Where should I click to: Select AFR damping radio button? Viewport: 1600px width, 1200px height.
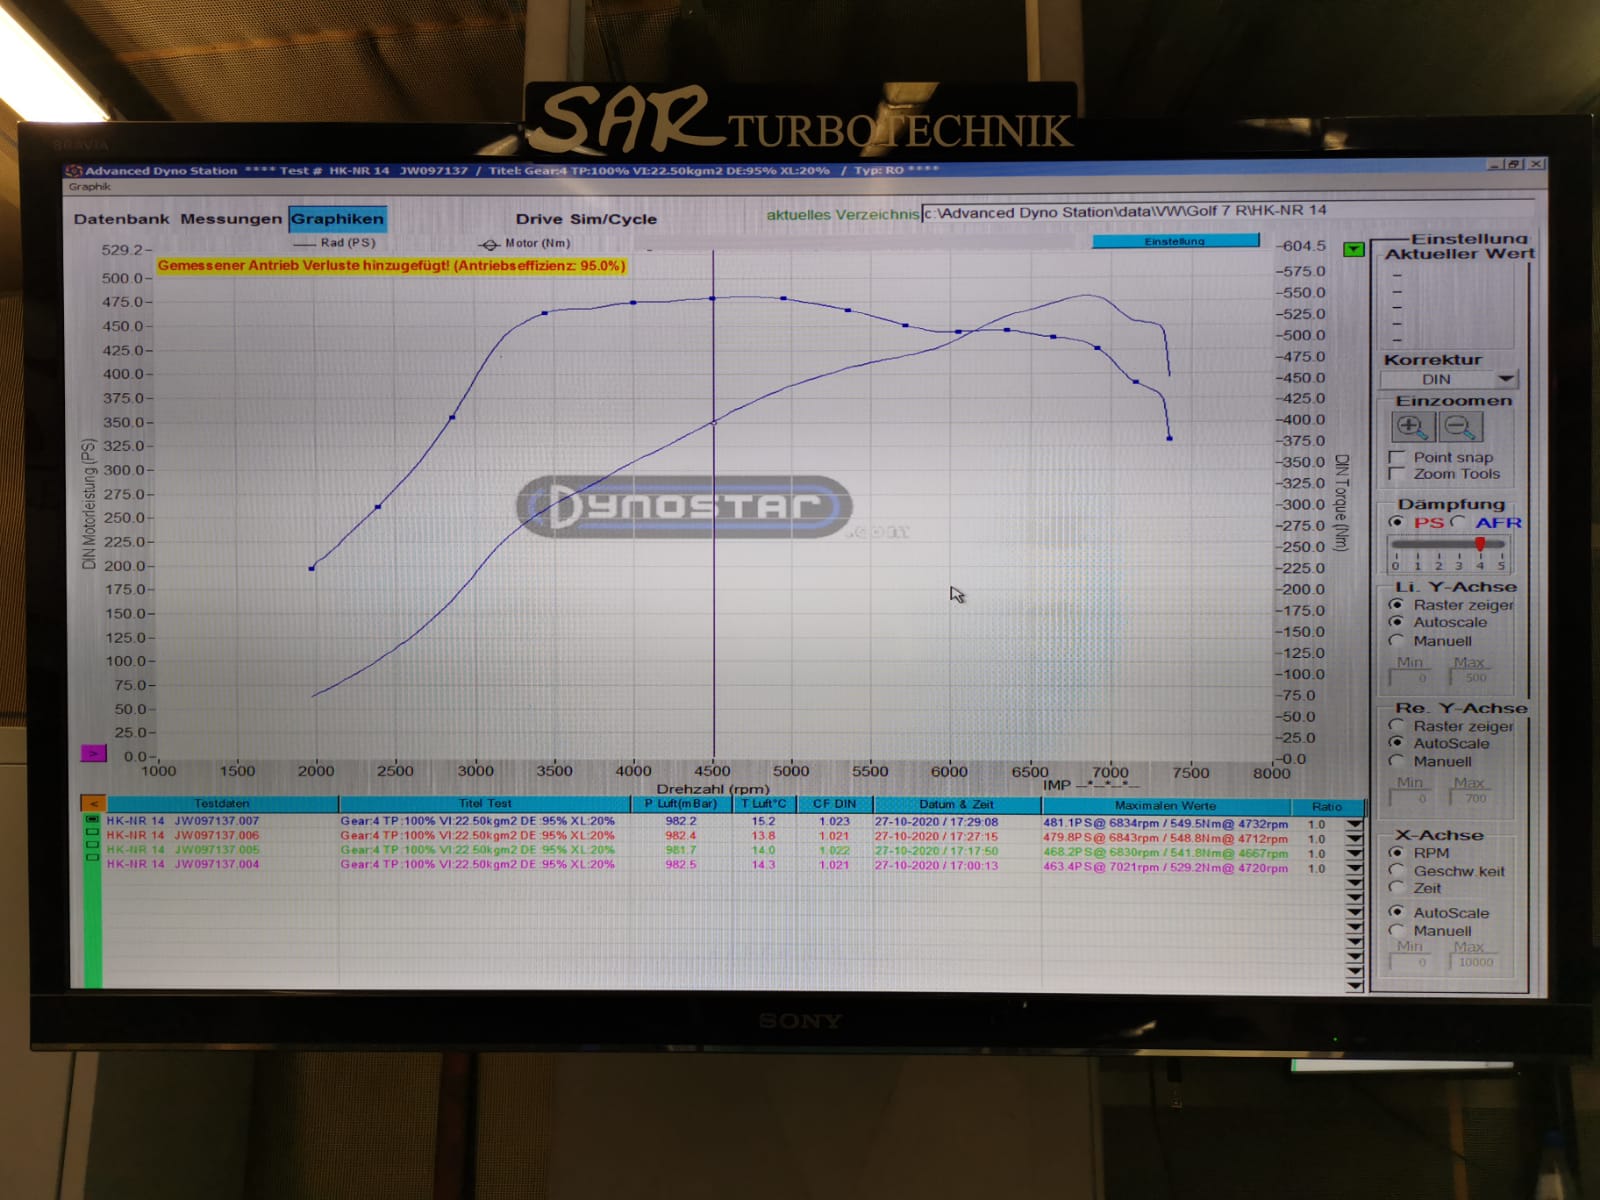pyautogui.click(x=1459, y=522)
